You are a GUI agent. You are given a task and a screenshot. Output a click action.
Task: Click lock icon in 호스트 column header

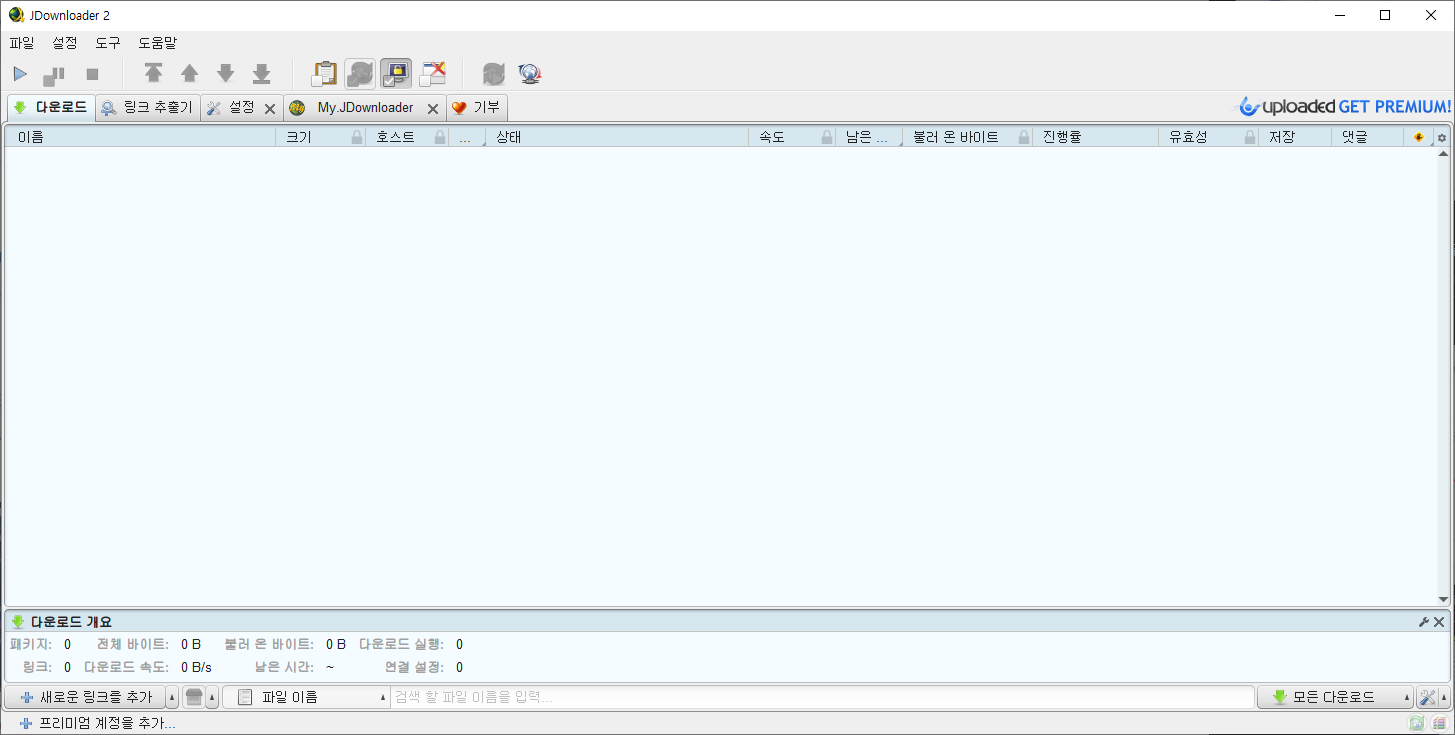click(440, 138)
